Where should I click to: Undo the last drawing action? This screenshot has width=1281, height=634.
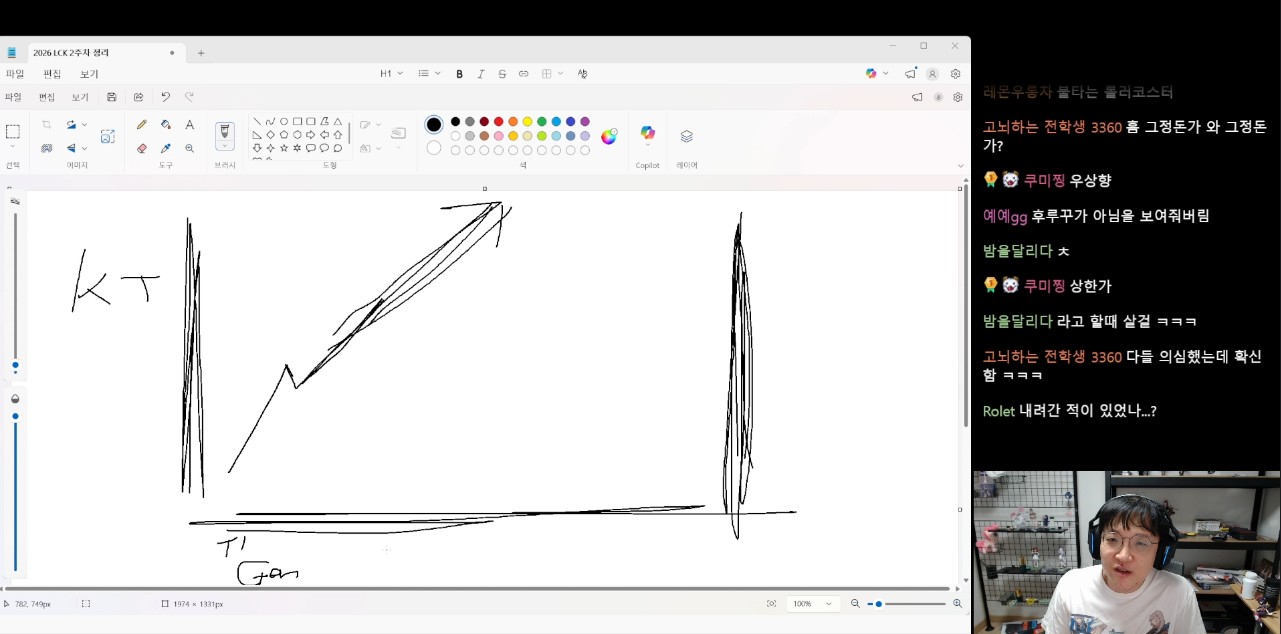tap(166, 96)
